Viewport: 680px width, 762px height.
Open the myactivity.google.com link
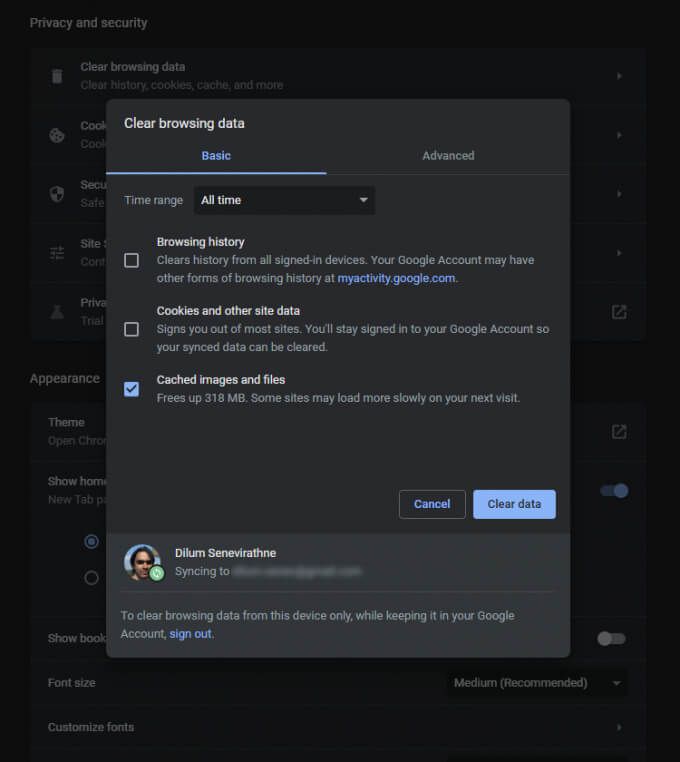(x=396, y=278)
